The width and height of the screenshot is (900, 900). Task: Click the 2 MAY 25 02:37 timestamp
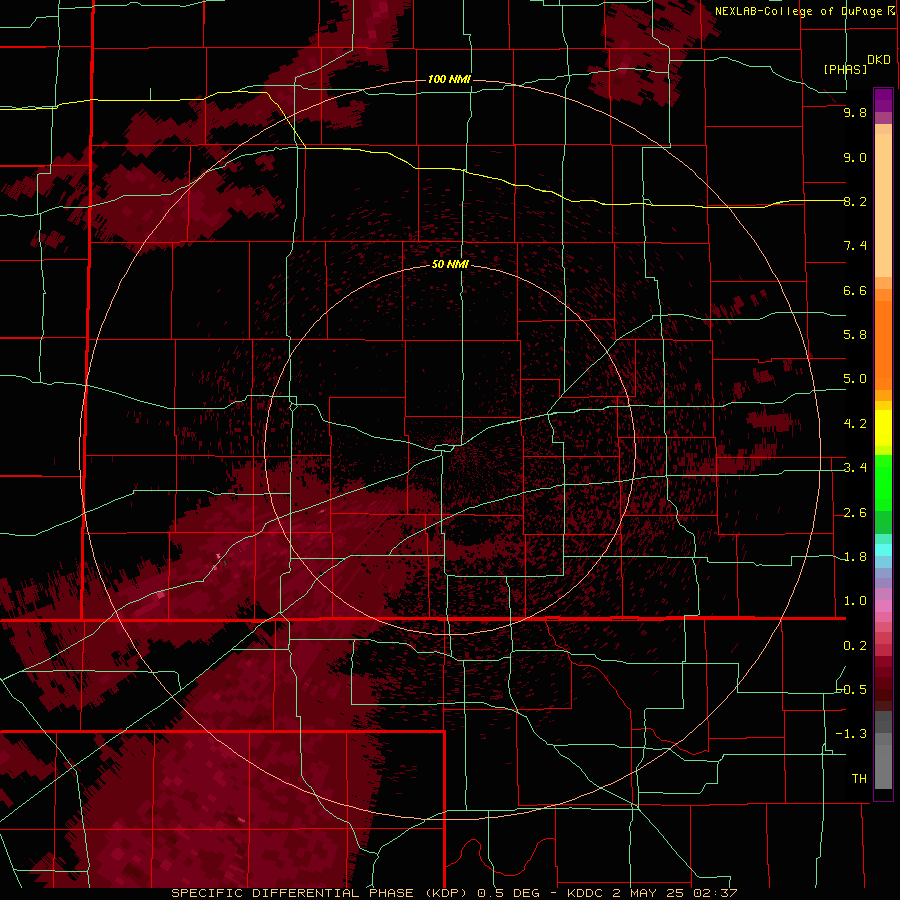674,893
